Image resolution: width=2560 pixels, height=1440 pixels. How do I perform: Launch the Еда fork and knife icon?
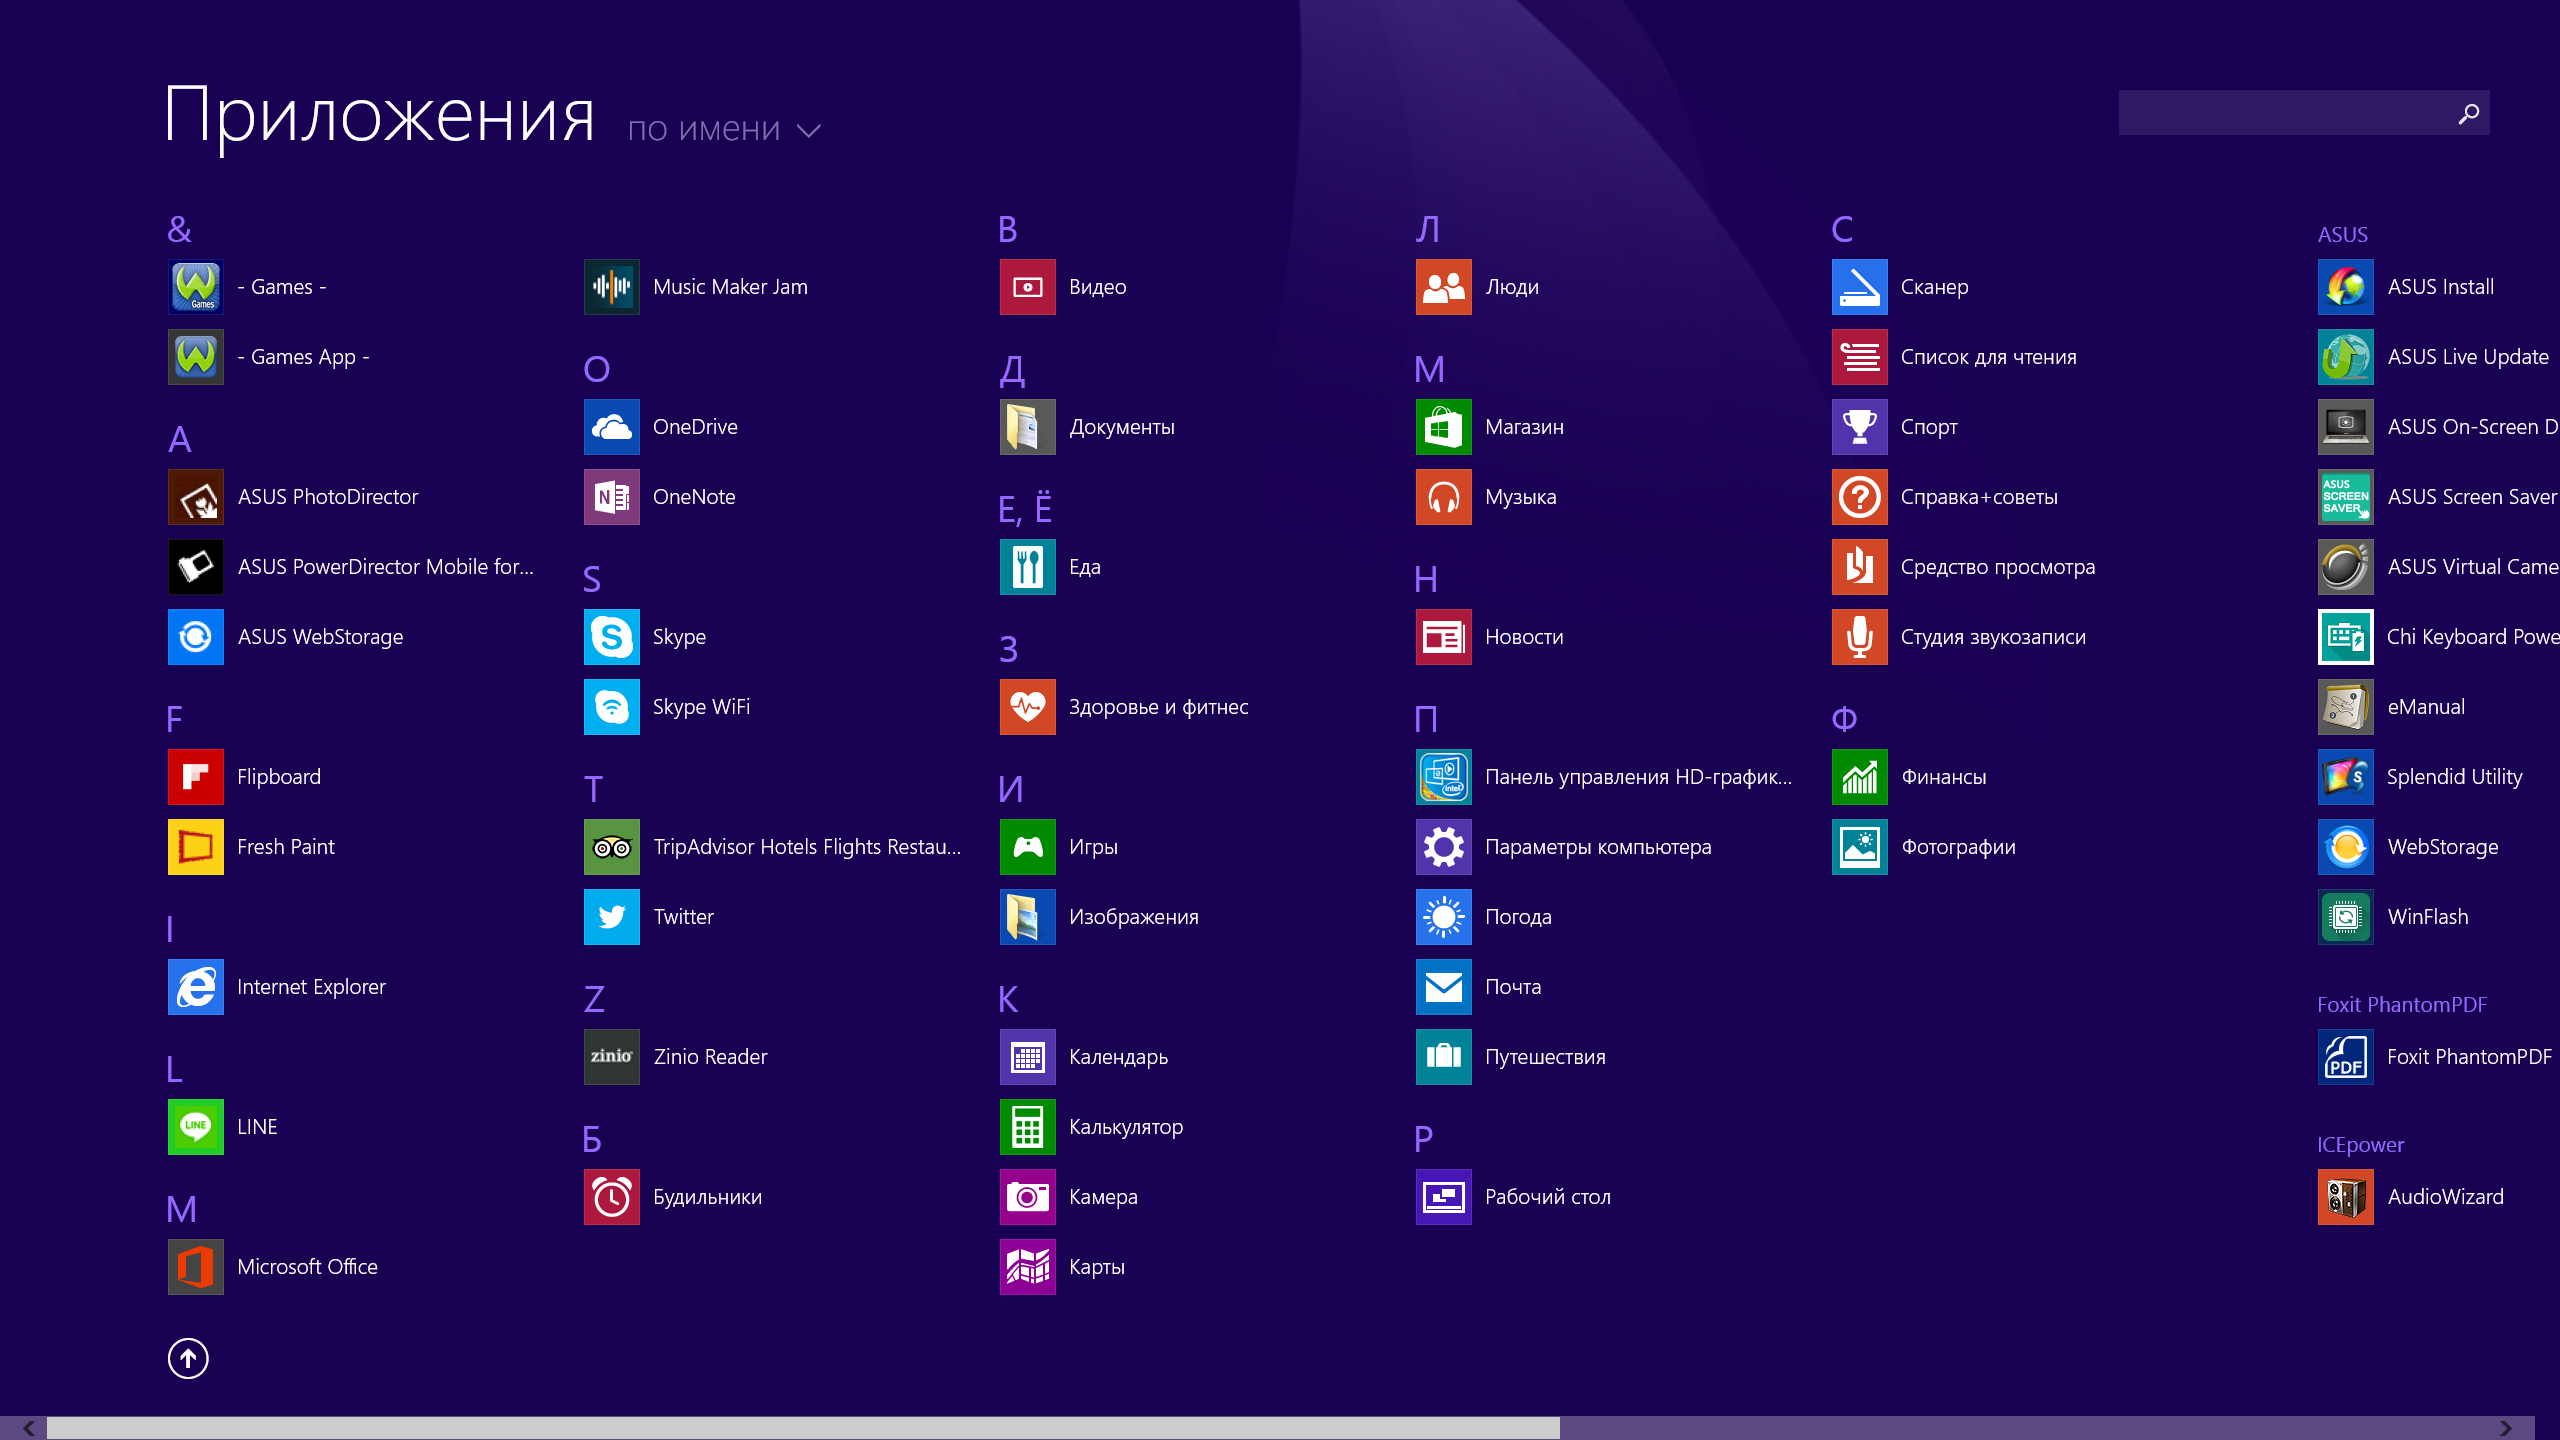(x=1027, y=567)
